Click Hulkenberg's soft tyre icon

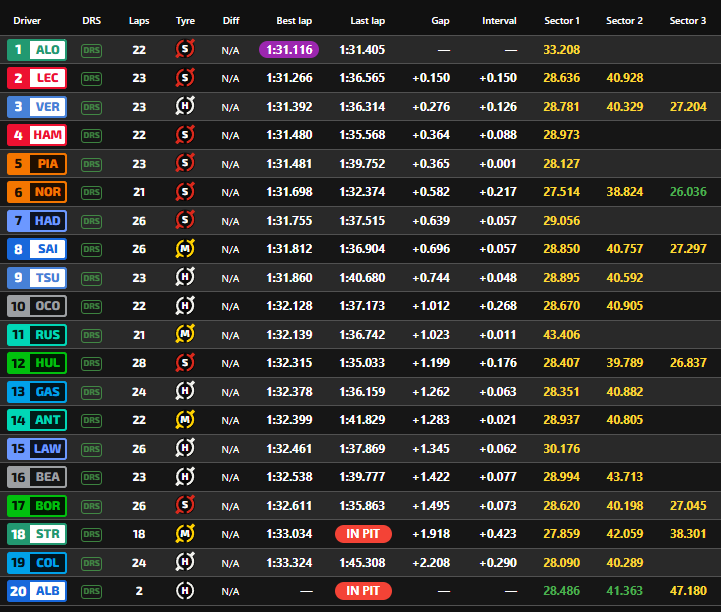(185, 362)
